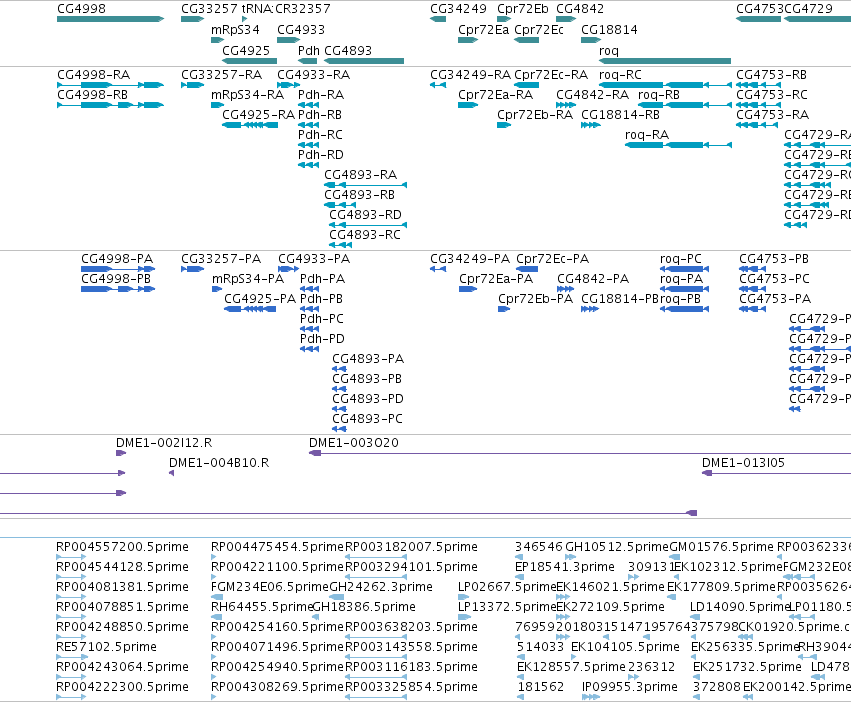This screenshot has width=851, height=702.
Task: Open the CG4753-RB transcript label
Action: pos(771,74)
